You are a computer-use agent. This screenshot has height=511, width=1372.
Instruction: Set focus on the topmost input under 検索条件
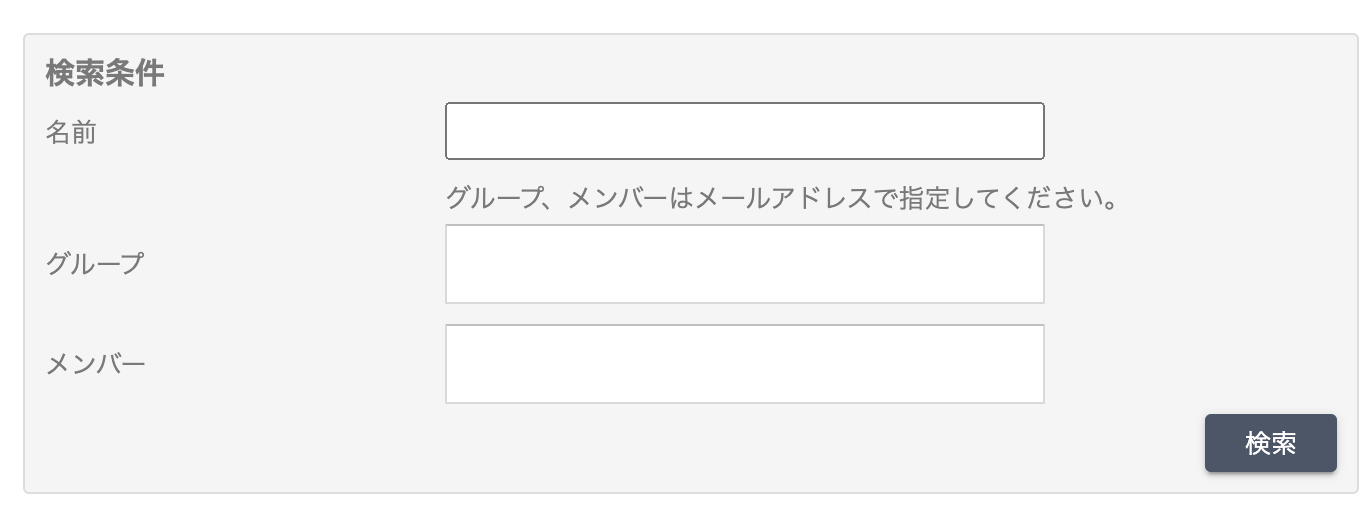click(x=745, y=131)
